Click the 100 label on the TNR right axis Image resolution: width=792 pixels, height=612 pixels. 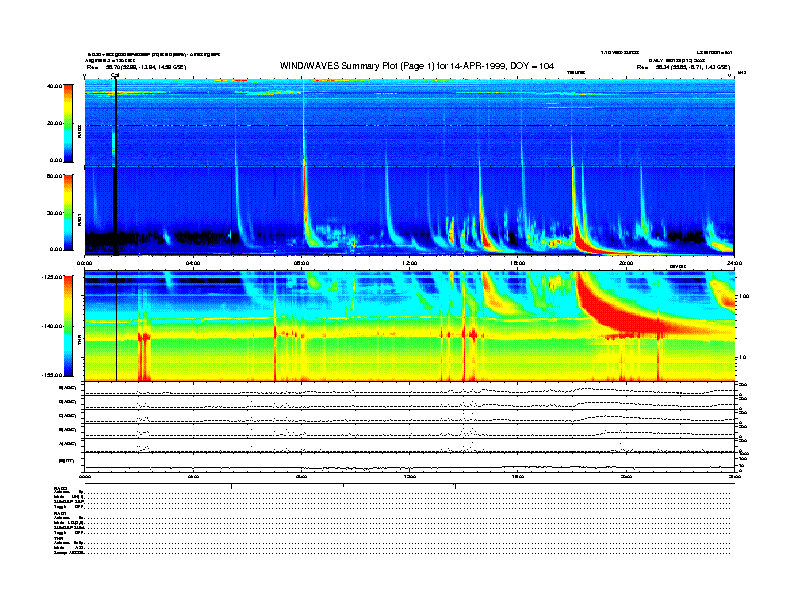[x=743, y=296]
